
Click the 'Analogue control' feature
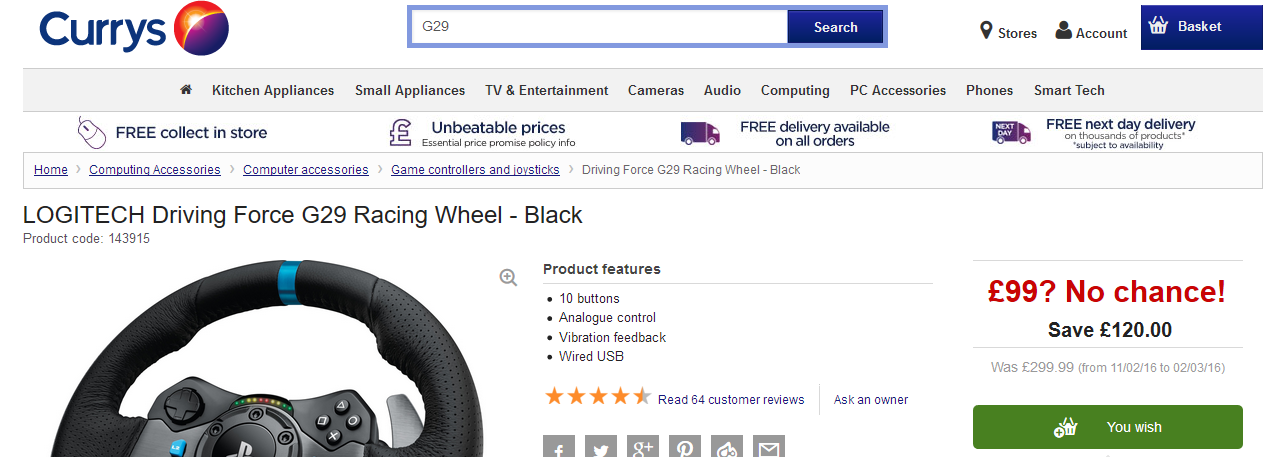click(607, 318)
